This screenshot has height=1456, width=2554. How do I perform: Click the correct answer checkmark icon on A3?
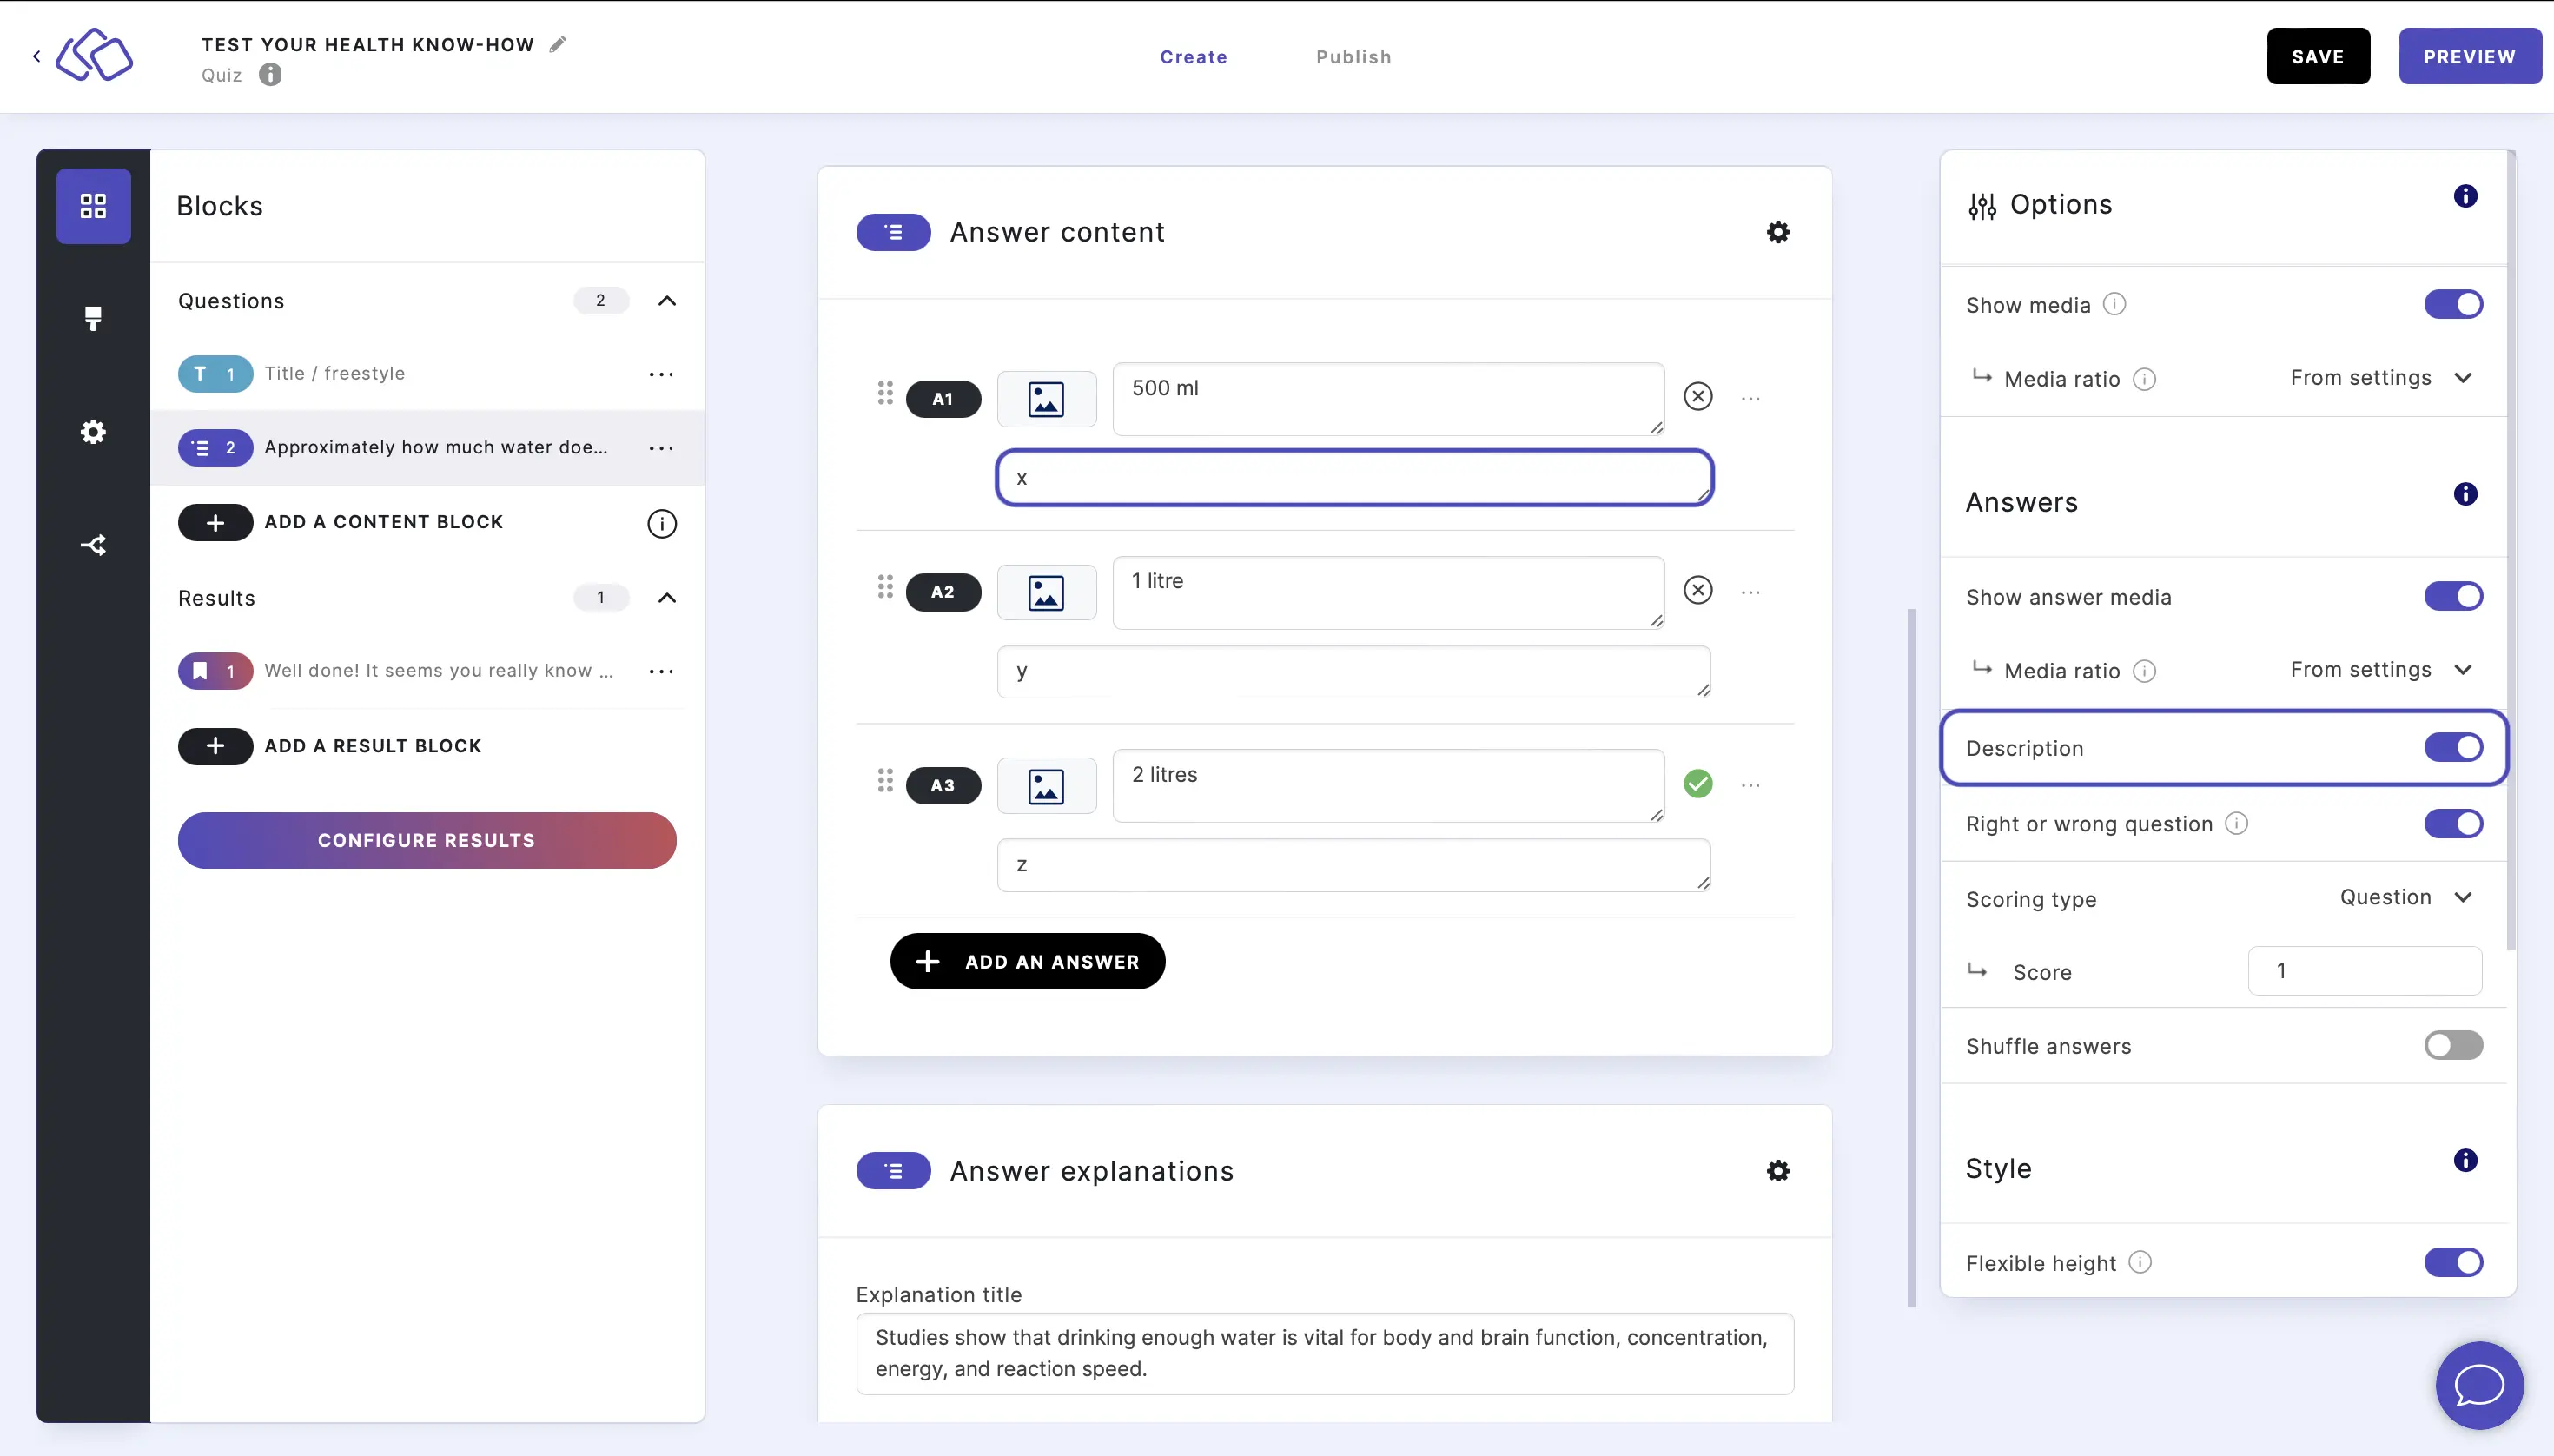click(x=1697, y=784)
